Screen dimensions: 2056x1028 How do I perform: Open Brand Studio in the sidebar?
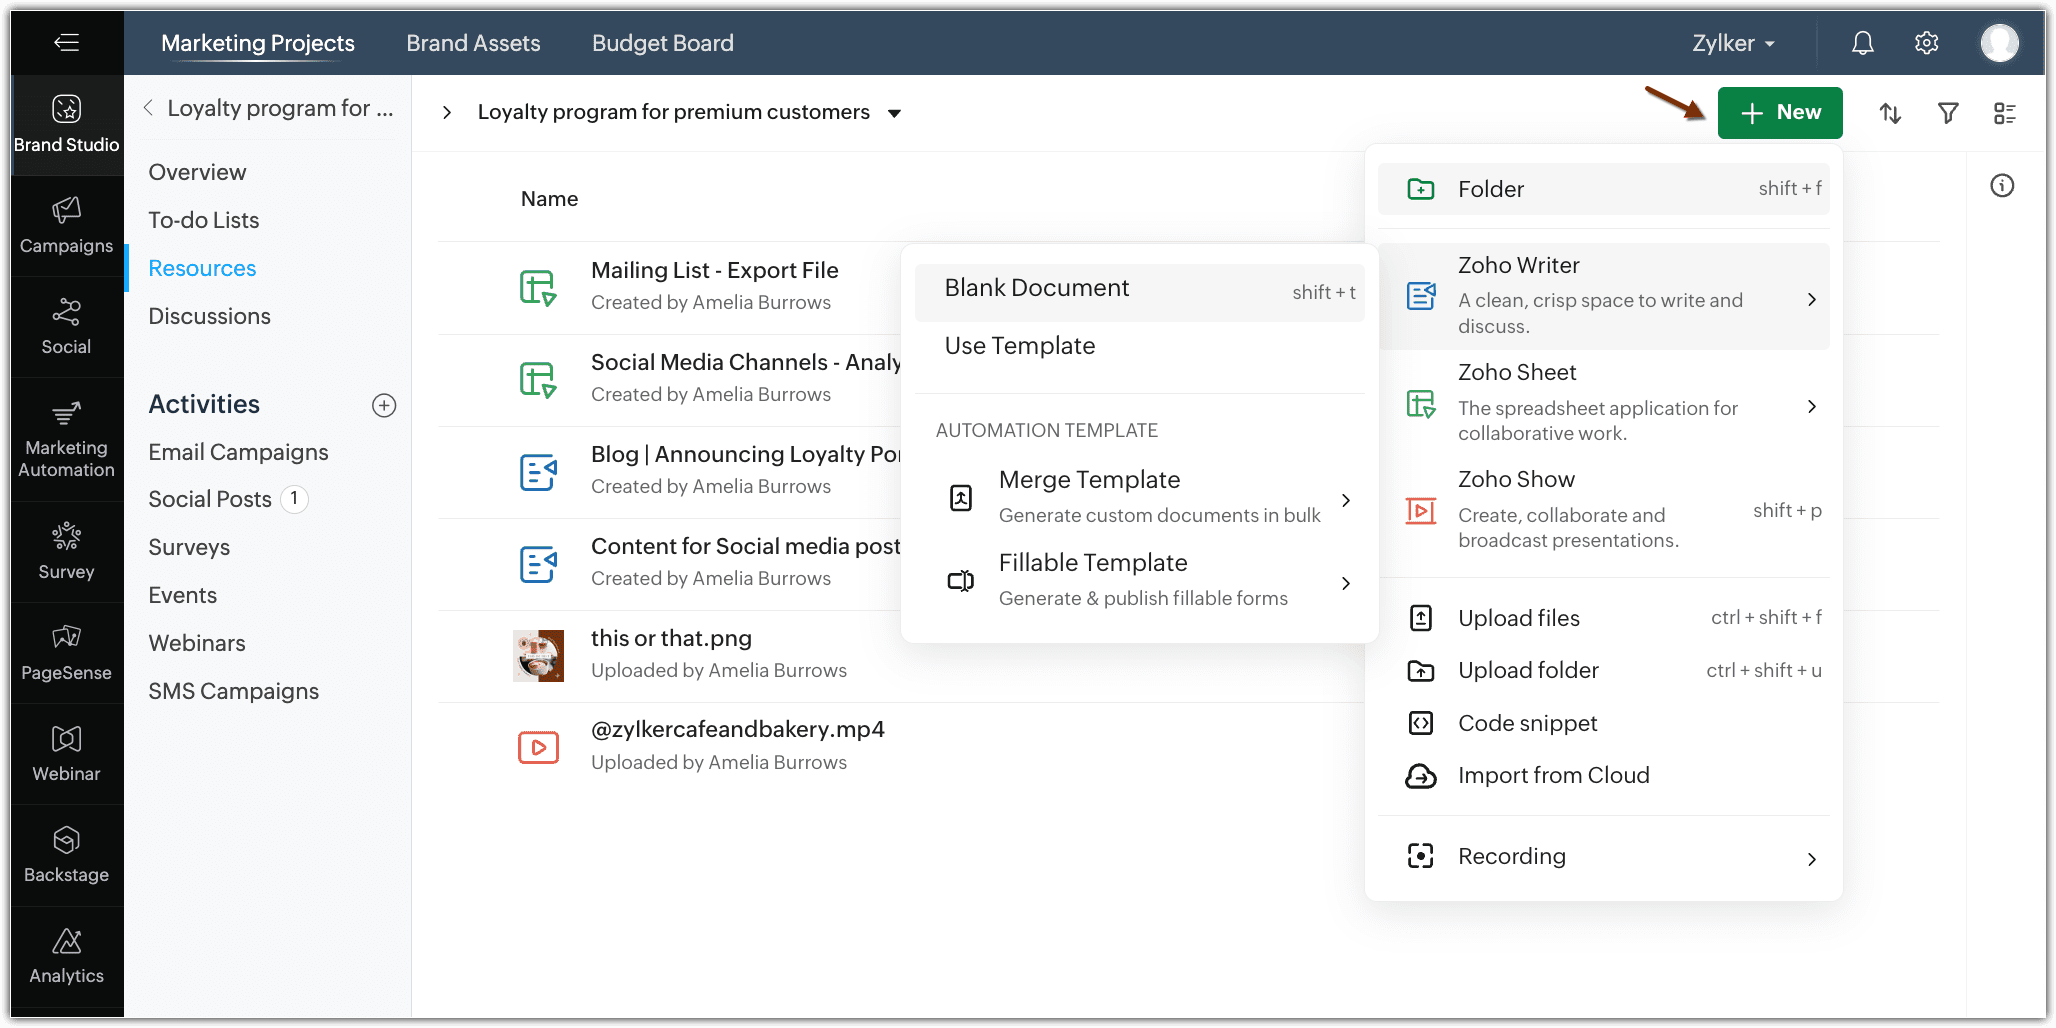coord(66,124)
